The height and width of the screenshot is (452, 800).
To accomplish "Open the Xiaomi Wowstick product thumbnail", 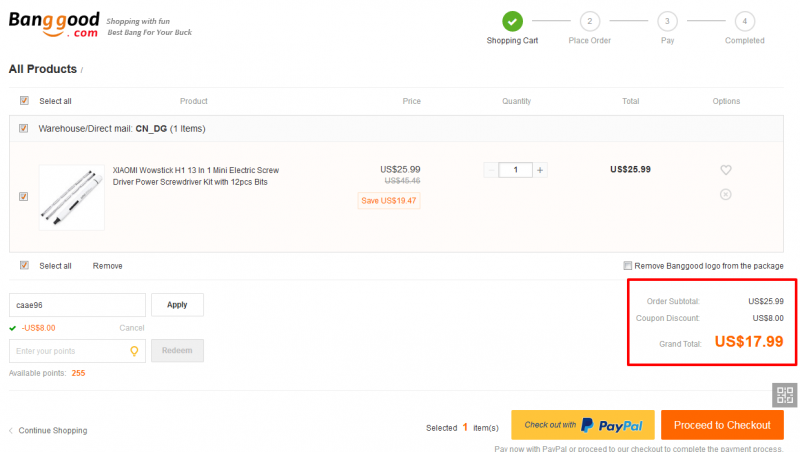I will point(71,197).
